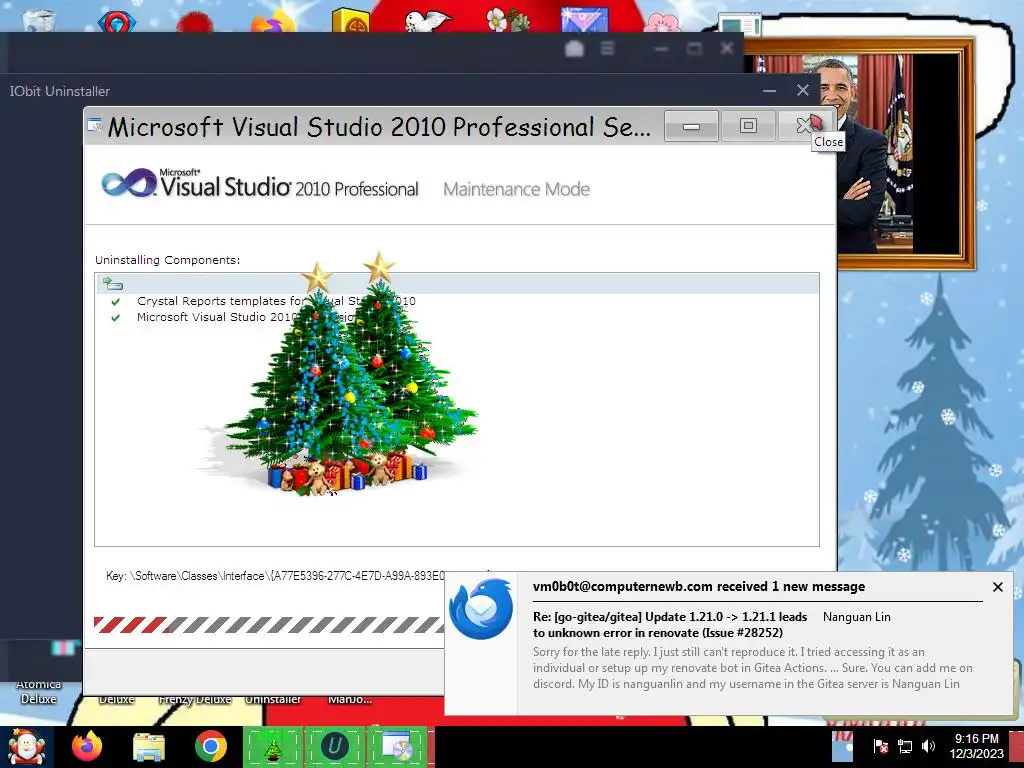The height and width of the screenshot is (768, 1024).
Task: Close the Visual Studio 2010 setup window
Action: click(806, 125)
